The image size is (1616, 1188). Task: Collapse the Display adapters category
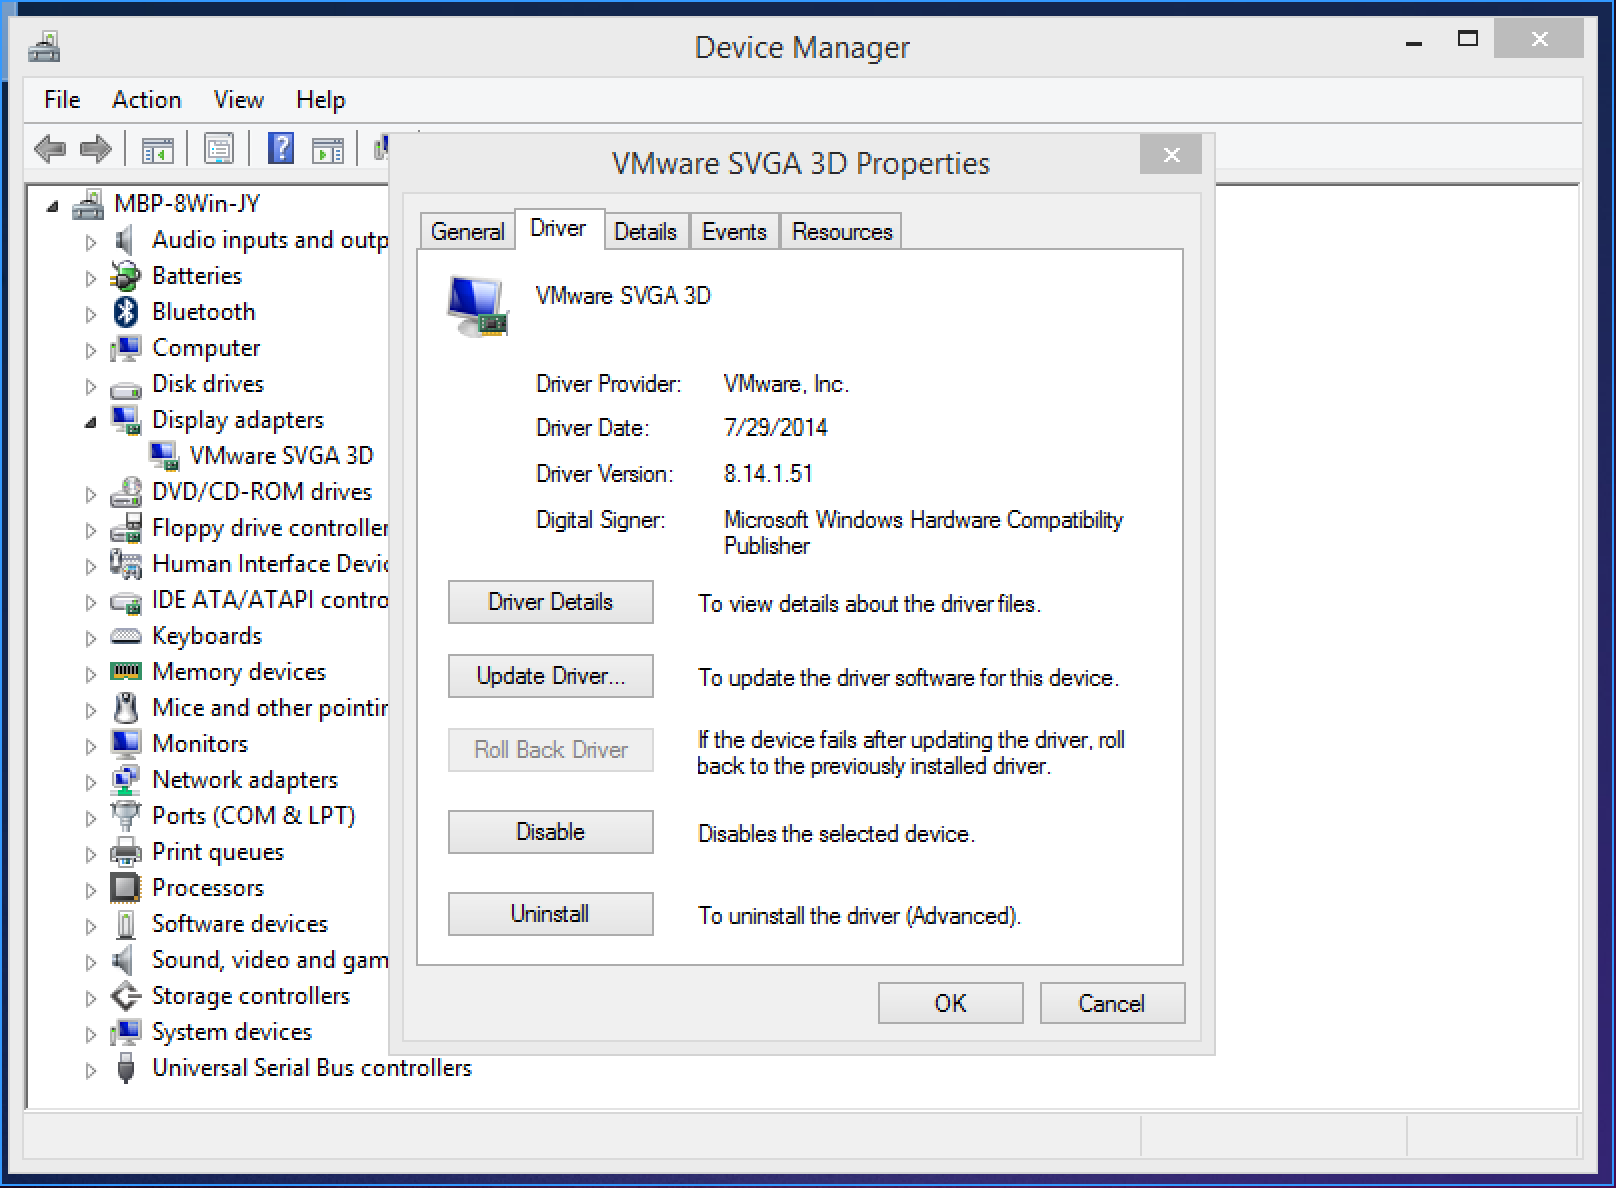tap(91, 423)
